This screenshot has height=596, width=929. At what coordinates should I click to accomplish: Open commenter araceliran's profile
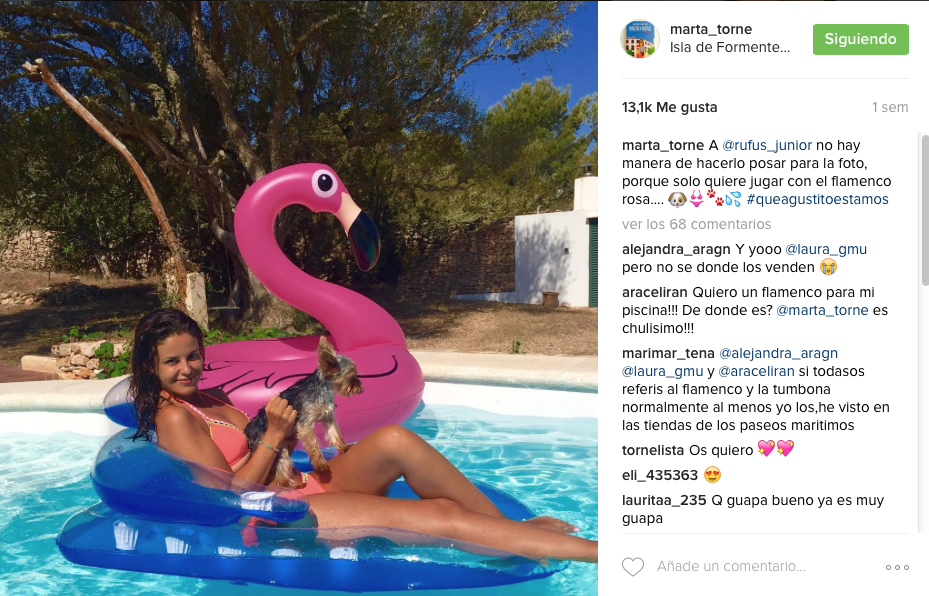pos(655,292)
